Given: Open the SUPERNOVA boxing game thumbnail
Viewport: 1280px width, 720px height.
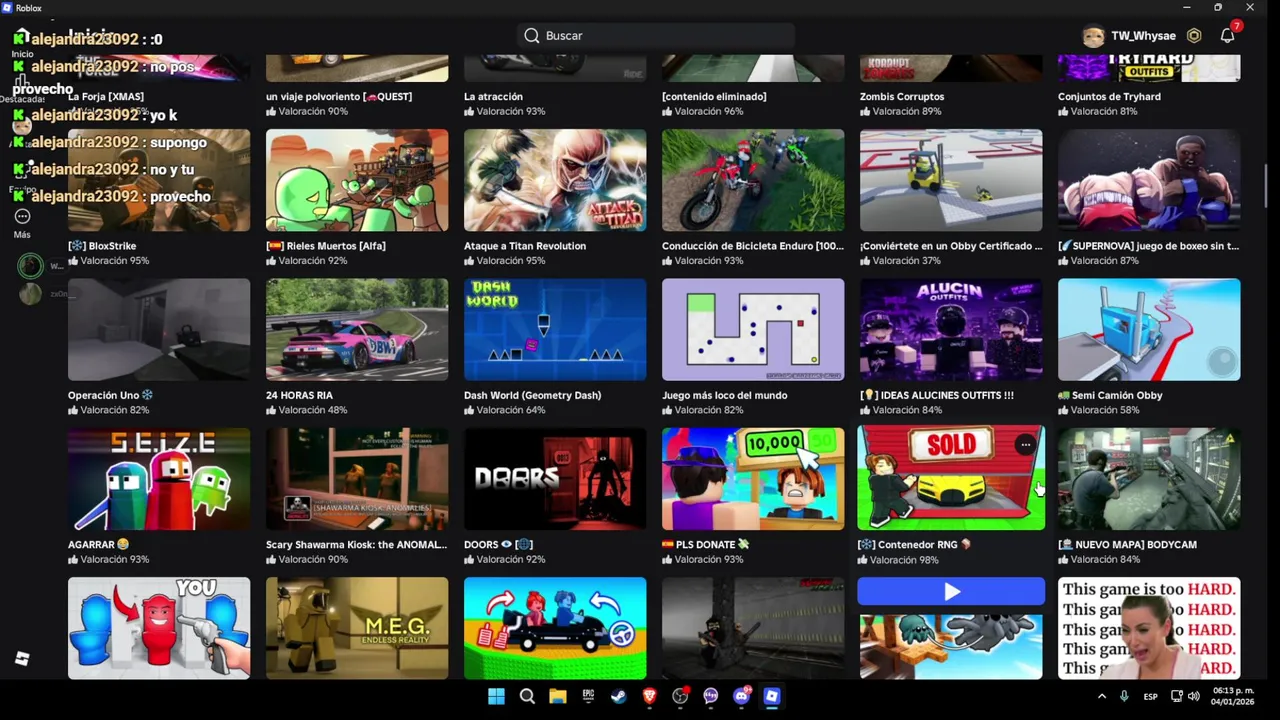Looking at the screenshot, I should pos(1149,180).
